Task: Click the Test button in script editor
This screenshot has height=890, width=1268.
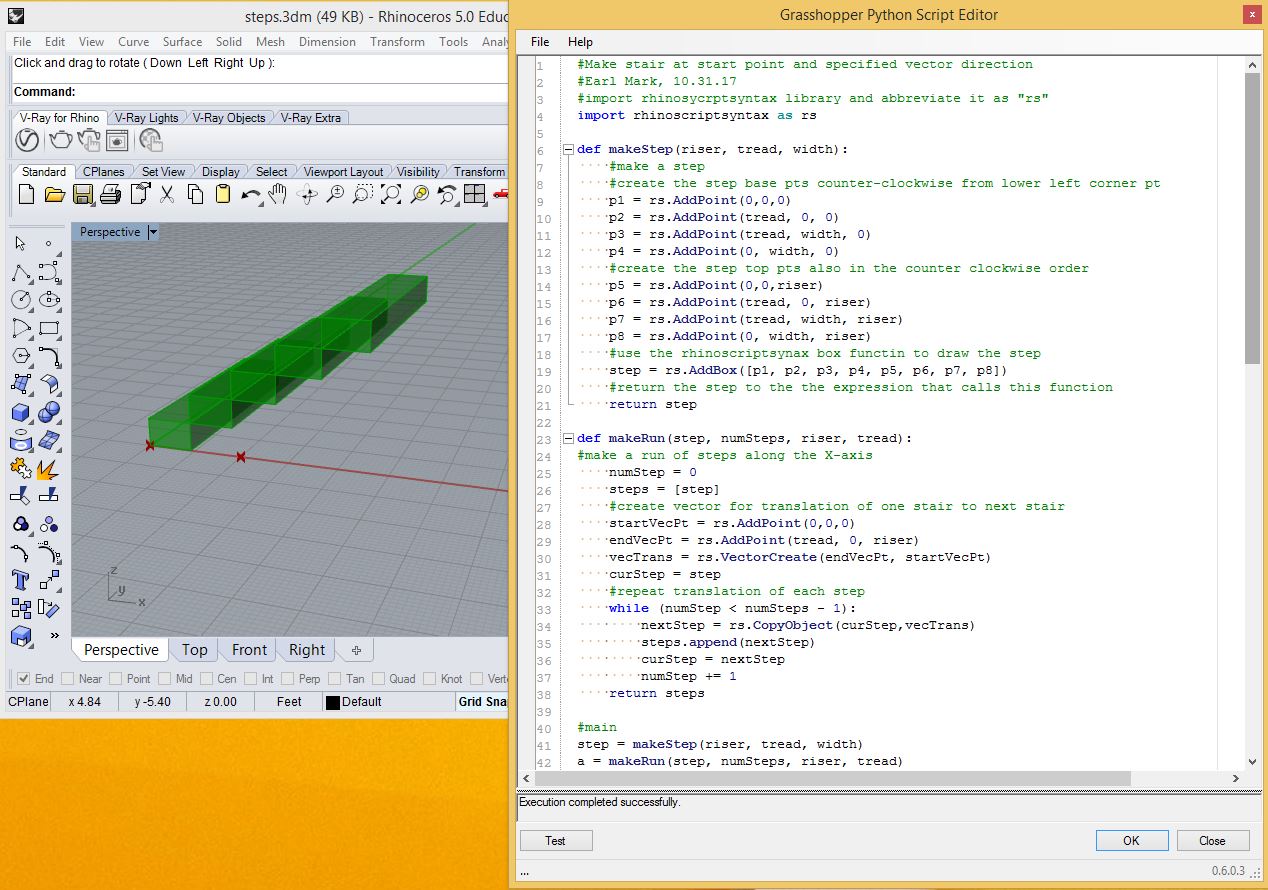Action: (x=556, y=841)
